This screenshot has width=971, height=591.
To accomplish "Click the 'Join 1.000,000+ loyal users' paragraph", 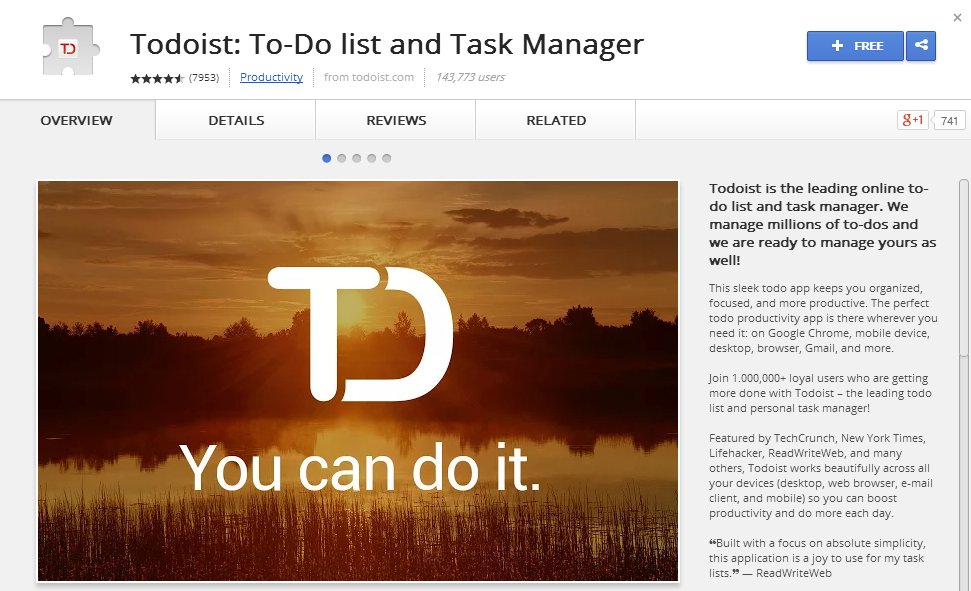I will tap(820, 393).
